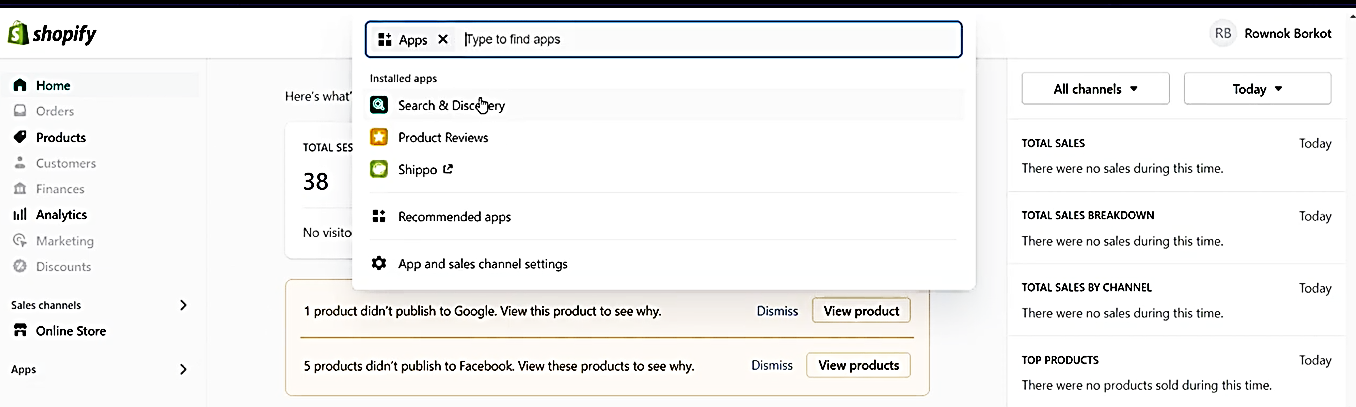Screen dimensions: 1356x407
Task: Click Shippo external link icon
Action: [x=448, y=169]
